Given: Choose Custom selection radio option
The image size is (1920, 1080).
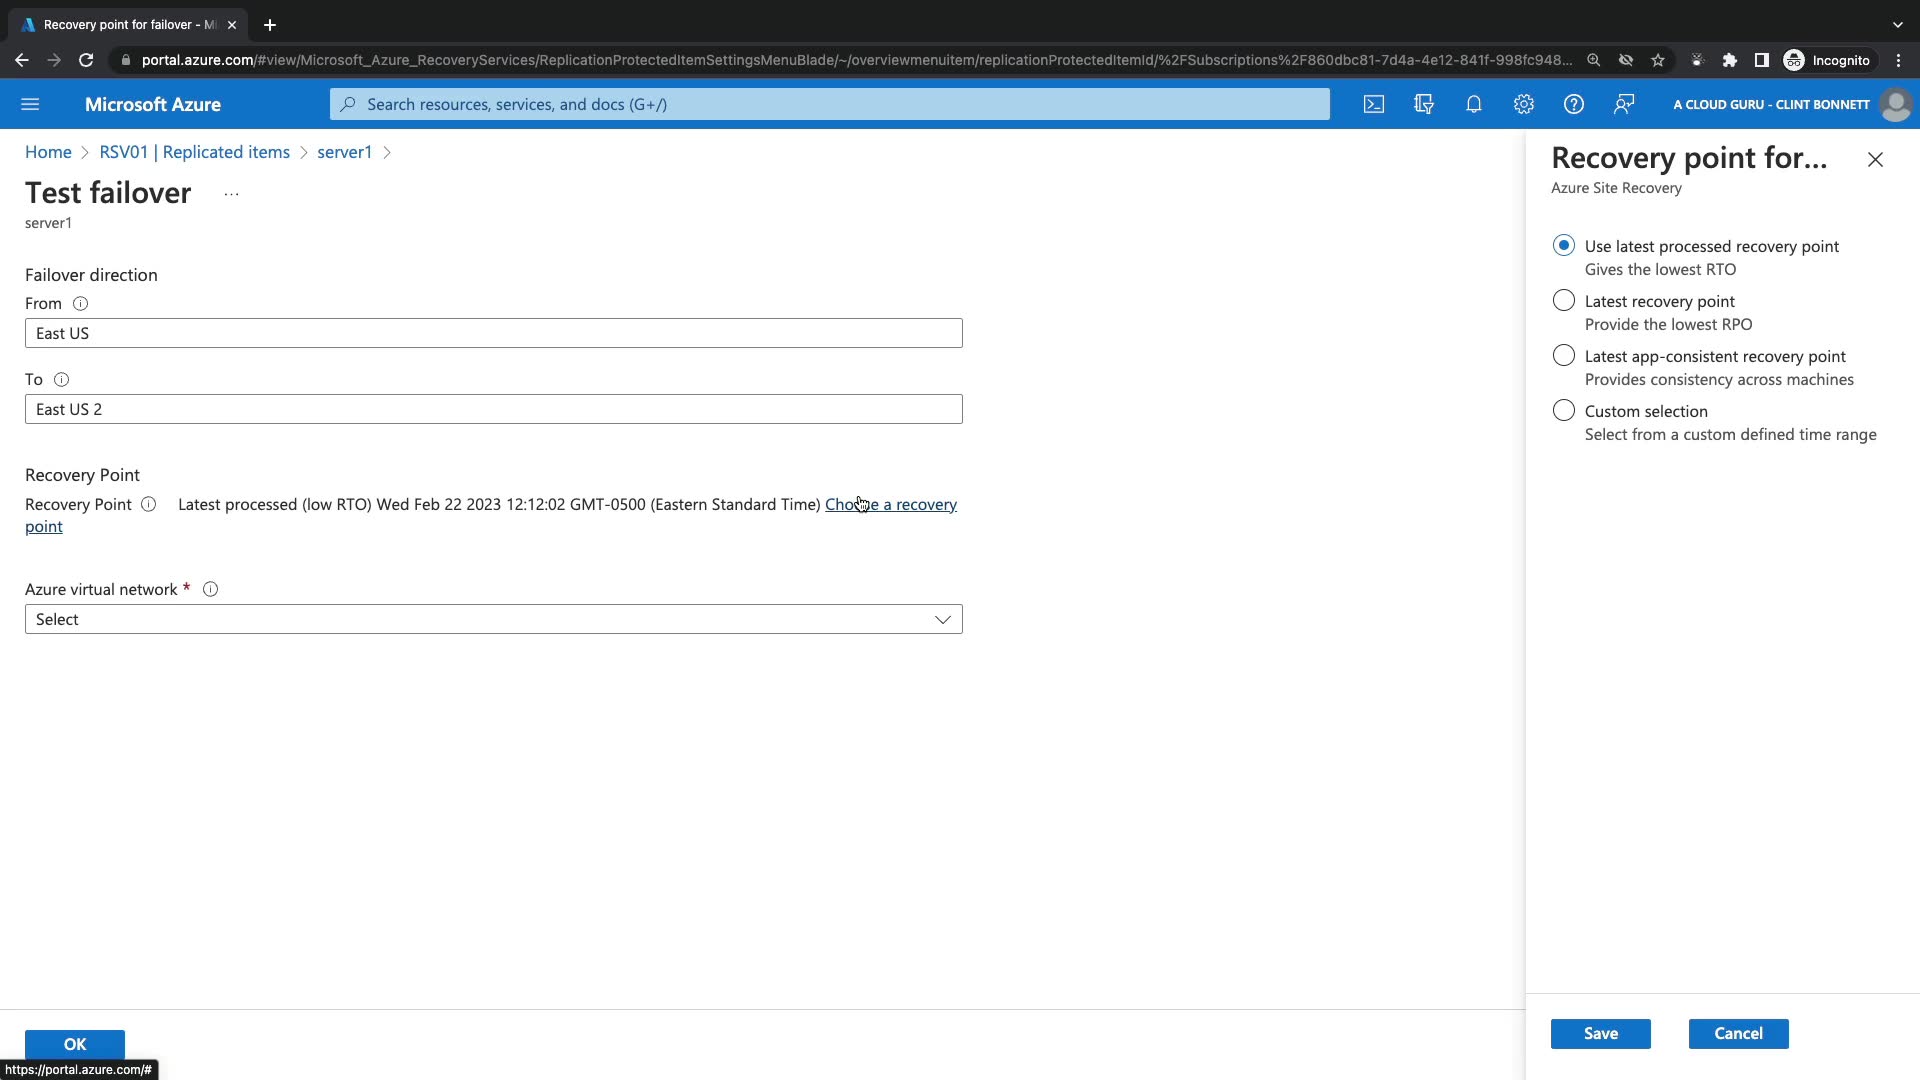Looking at the screenshot, I should [1564, 411].
